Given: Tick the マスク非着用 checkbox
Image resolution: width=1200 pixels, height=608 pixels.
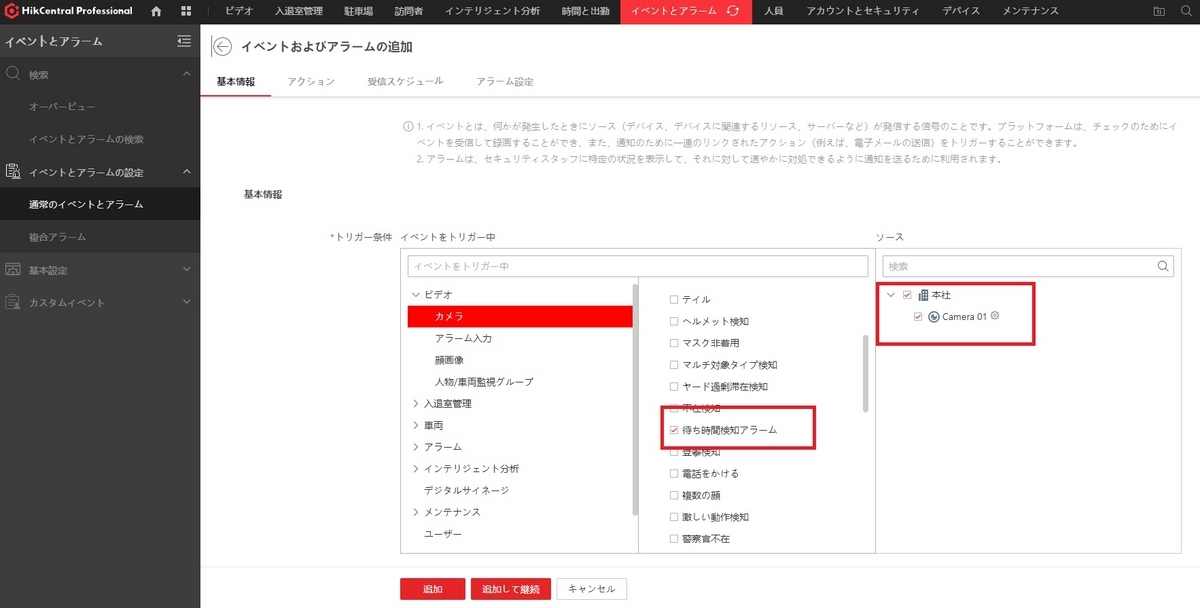Looking at the screenshot, I should (x=673, y=343).
